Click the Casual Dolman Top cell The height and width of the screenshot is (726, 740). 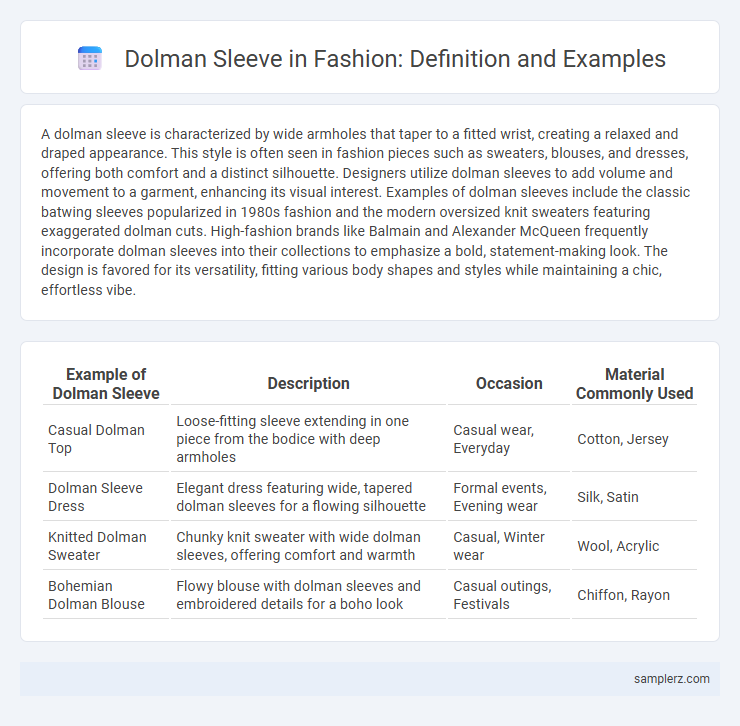point(106,439)
